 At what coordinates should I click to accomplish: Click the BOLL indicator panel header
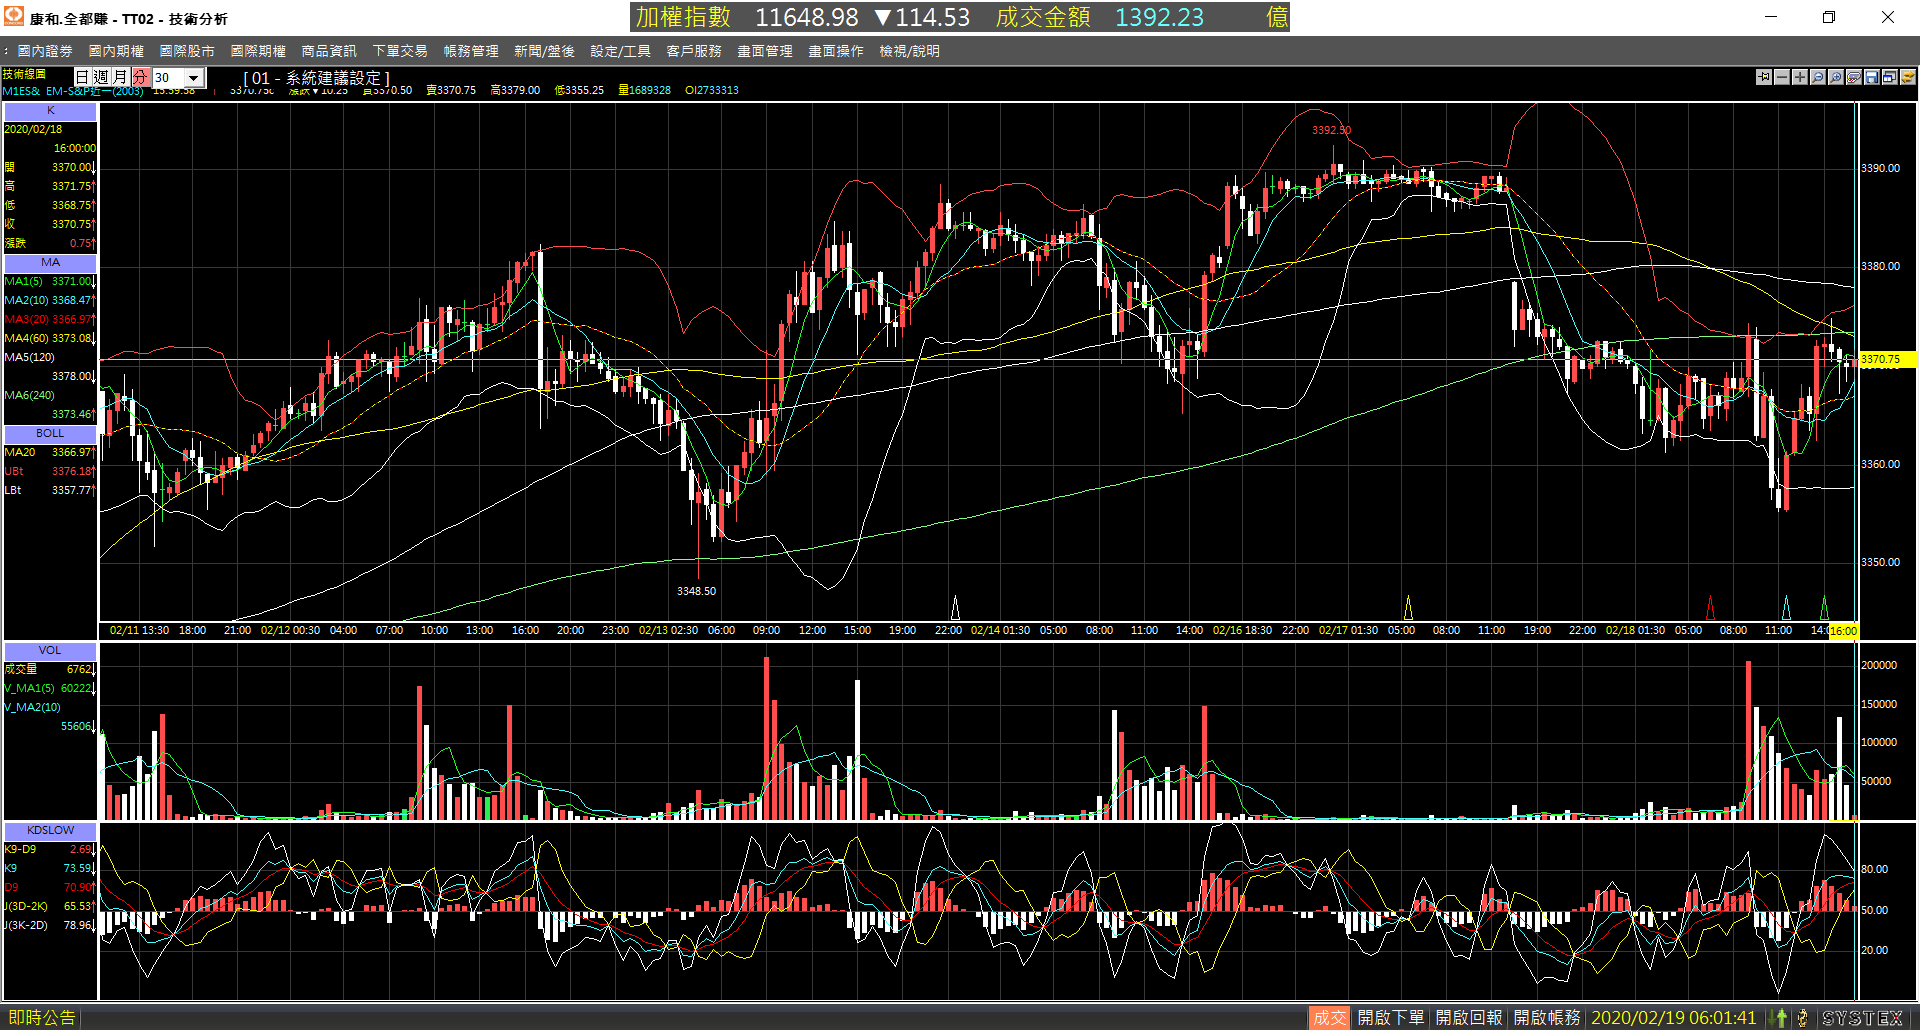click(x=51, y=434)
